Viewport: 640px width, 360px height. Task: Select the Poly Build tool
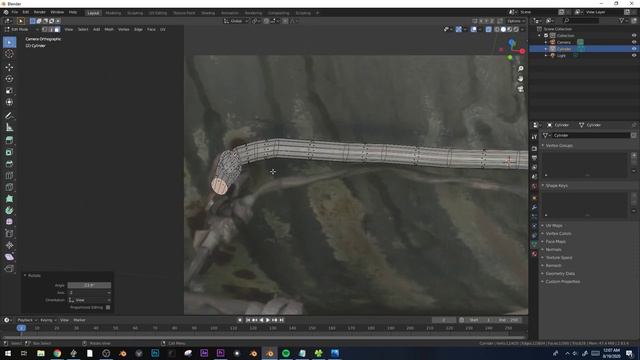(9, 199)
